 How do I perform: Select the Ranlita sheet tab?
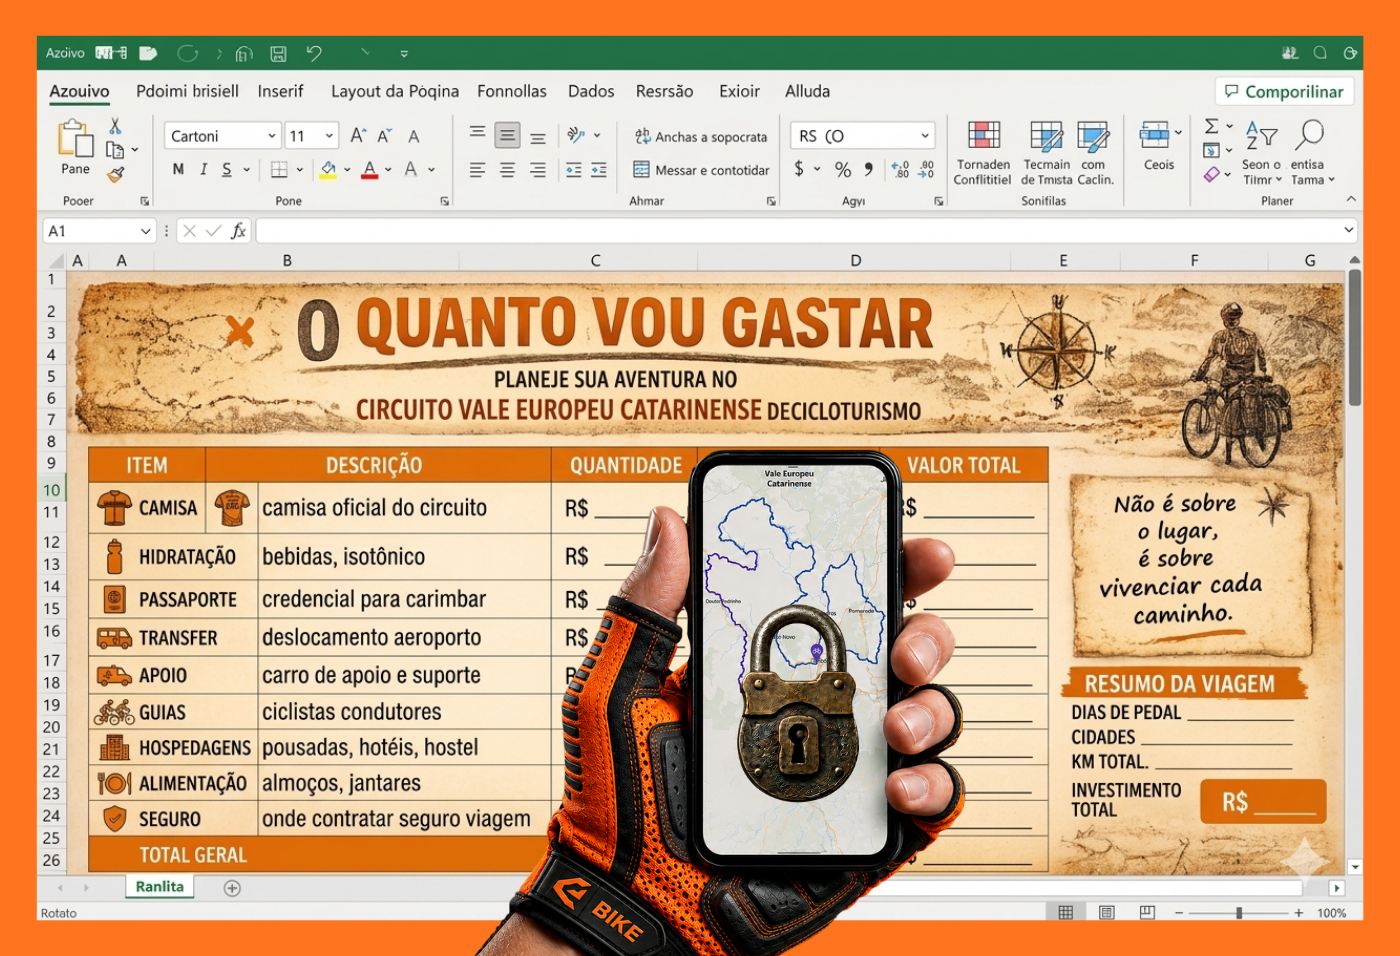click(160, 887)
